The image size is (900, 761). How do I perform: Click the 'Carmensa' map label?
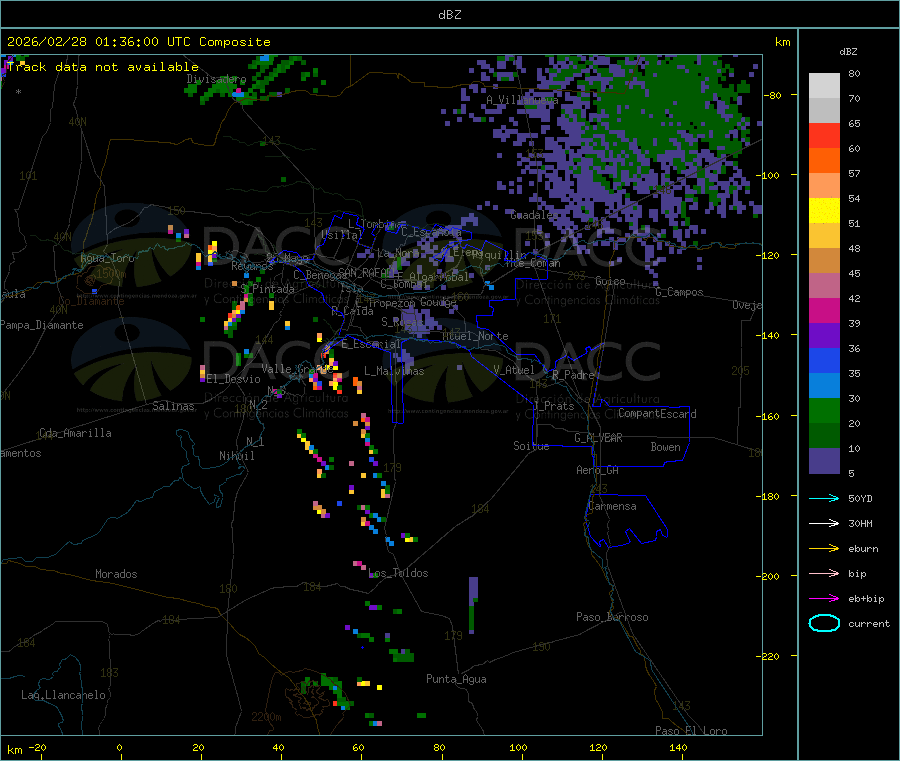point(612,506)
